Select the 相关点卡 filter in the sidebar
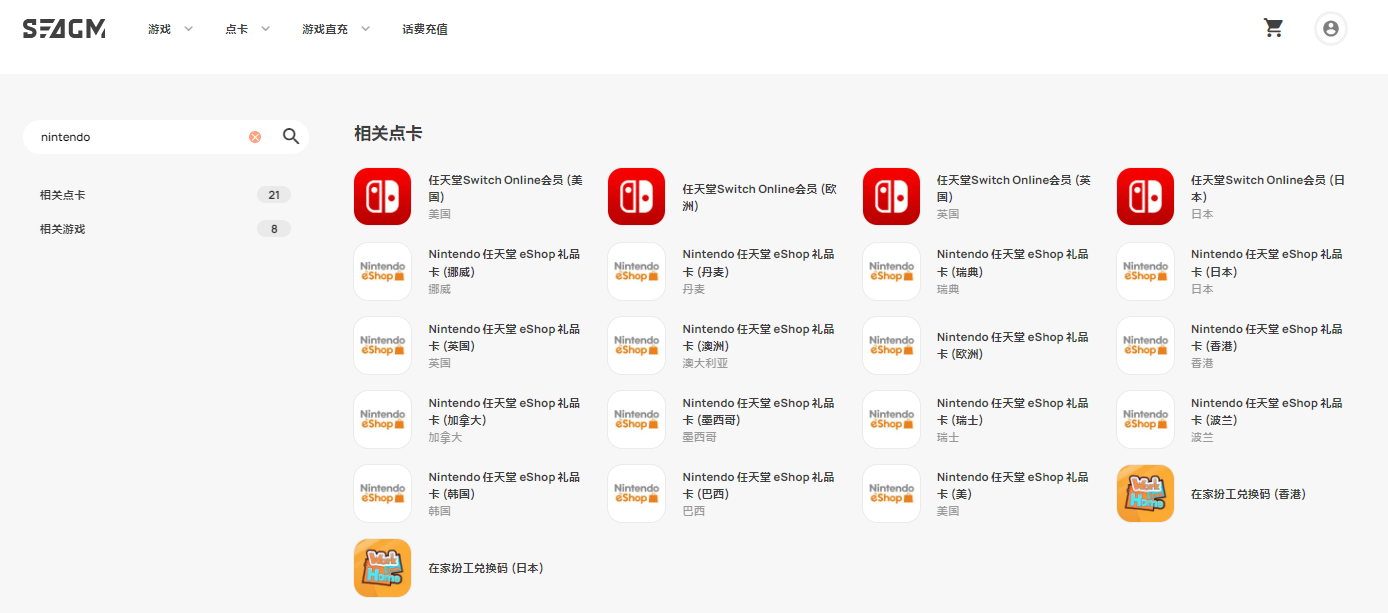The width and height of the screenshot is (1388, 613). [x=166, y=195]
